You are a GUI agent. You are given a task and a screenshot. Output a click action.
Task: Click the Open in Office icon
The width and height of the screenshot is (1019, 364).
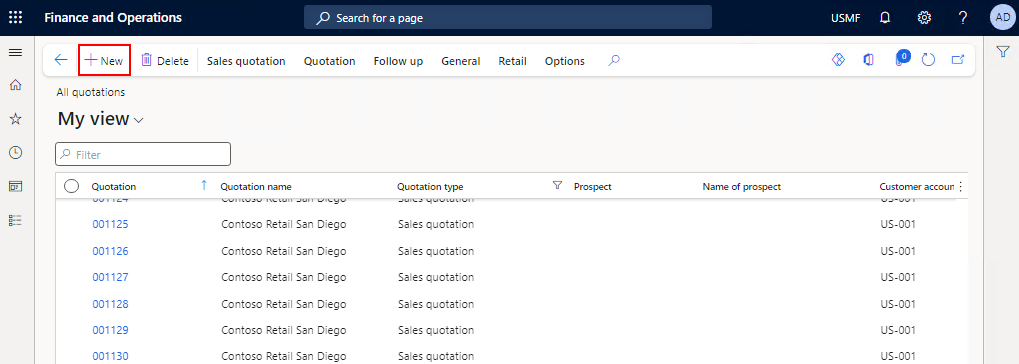coord(868,60)
